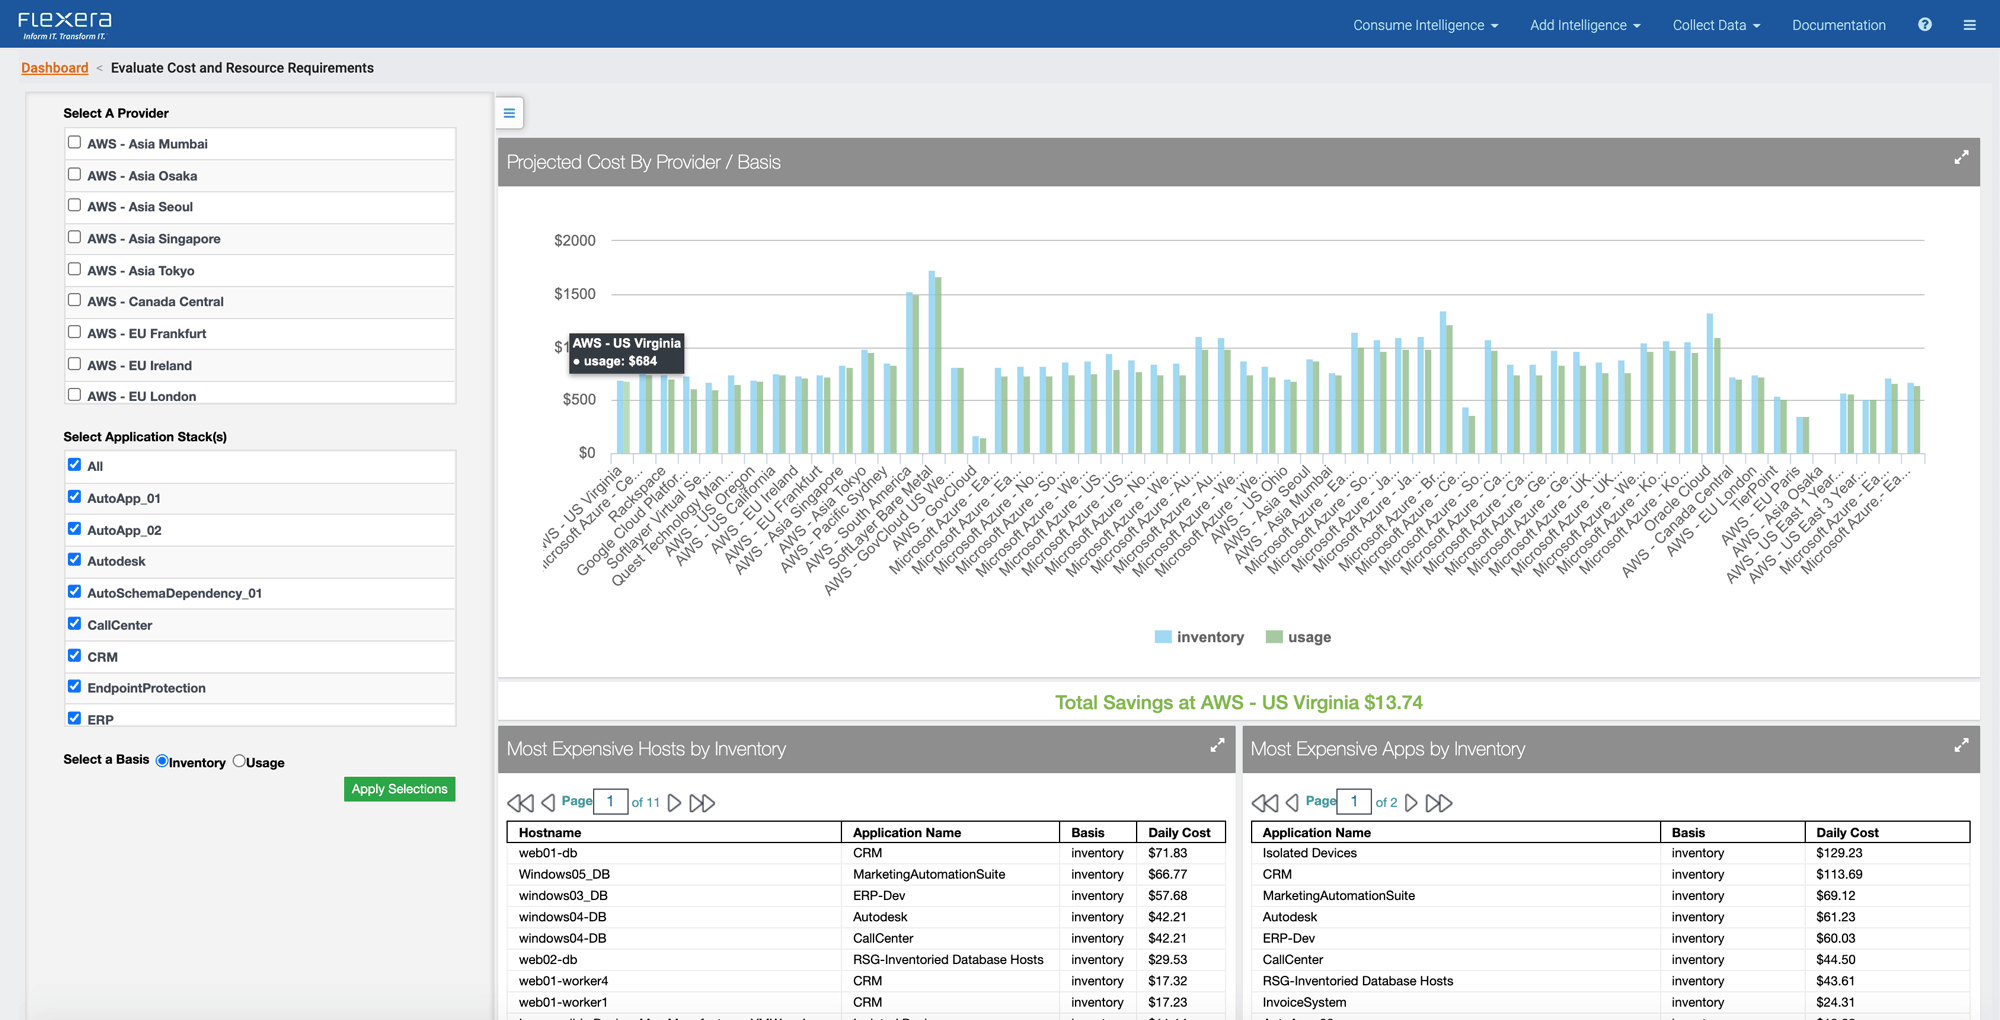Image resolution: width=2000 pixels, height=1020 pixels.
Task: Expand Most Expensive Apps panel
Action: click(x=1961, y=746)
